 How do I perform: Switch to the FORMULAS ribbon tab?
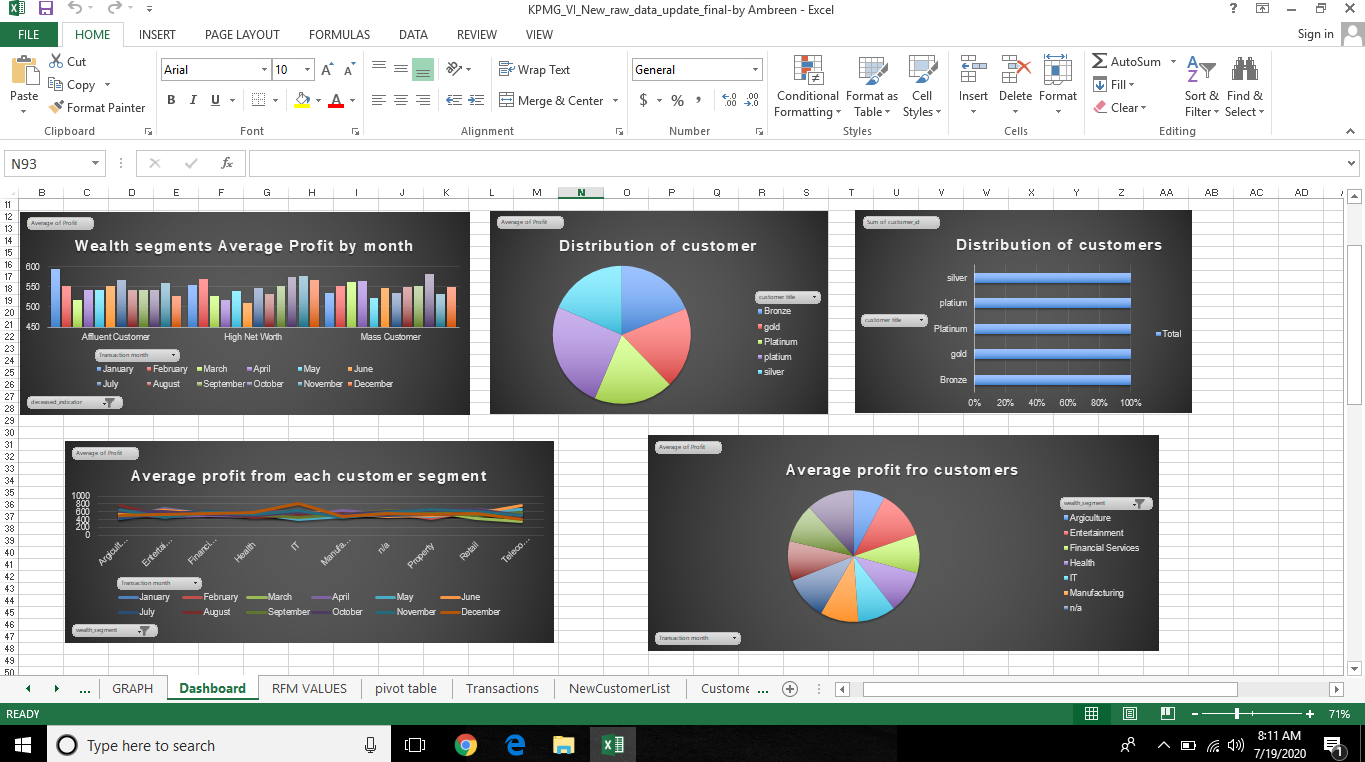pos(339,34)
